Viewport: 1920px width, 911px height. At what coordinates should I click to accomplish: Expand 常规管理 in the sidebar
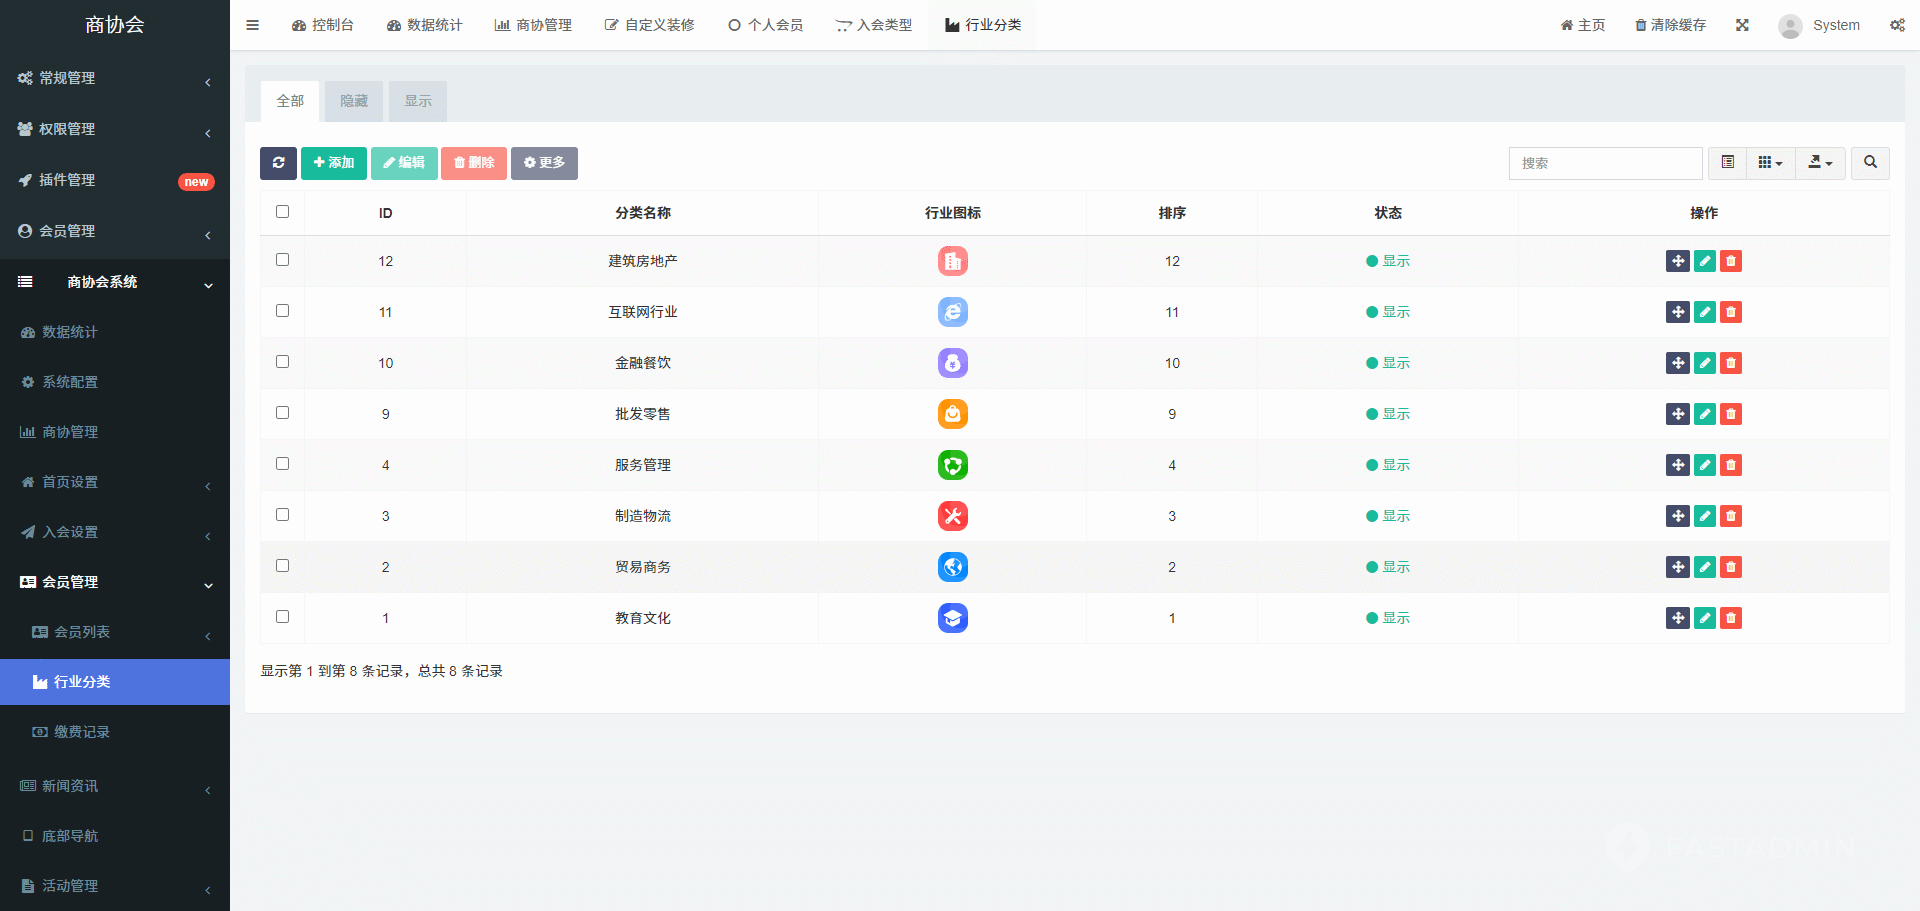(114, 78)
